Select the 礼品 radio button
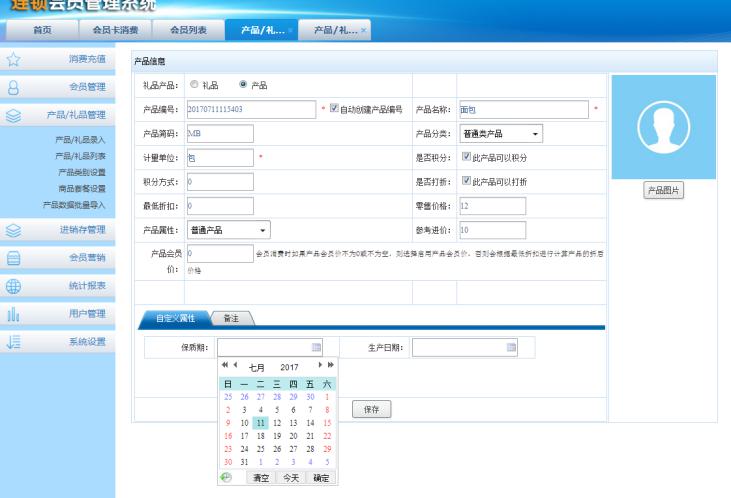731x498 pixels. [x=194, y=85]
